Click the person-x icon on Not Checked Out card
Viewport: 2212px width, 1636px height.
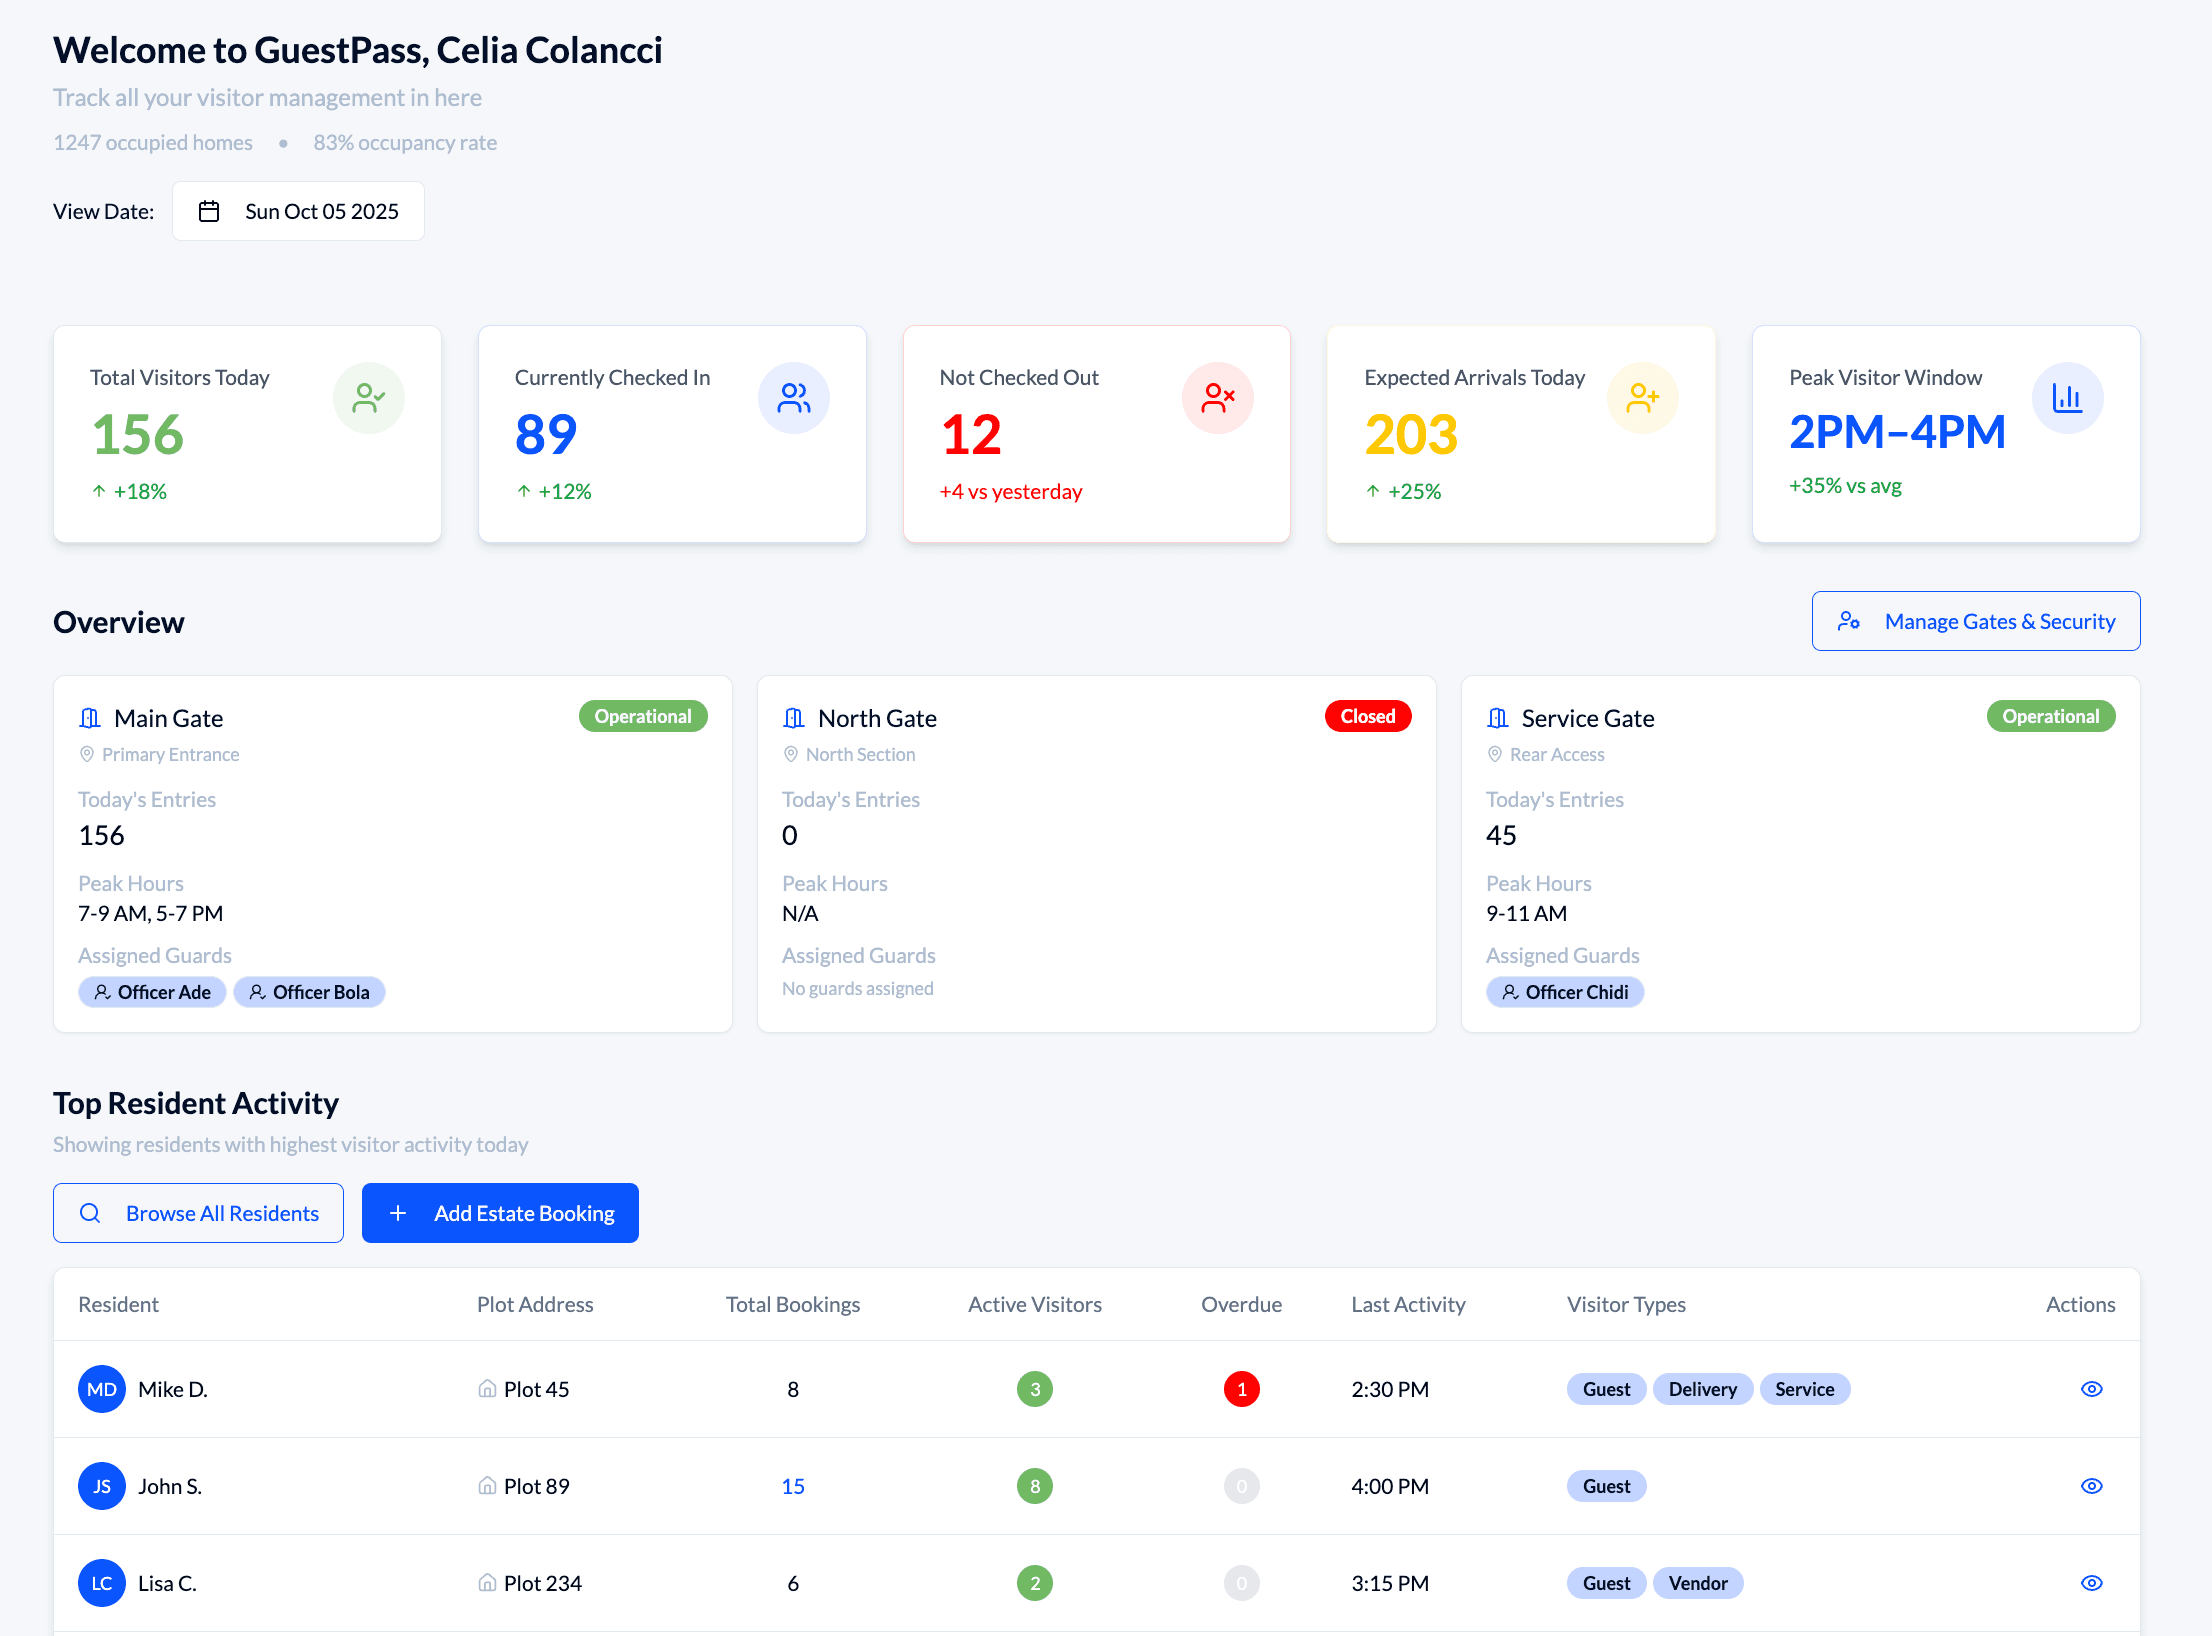(x=1218, y=397)
